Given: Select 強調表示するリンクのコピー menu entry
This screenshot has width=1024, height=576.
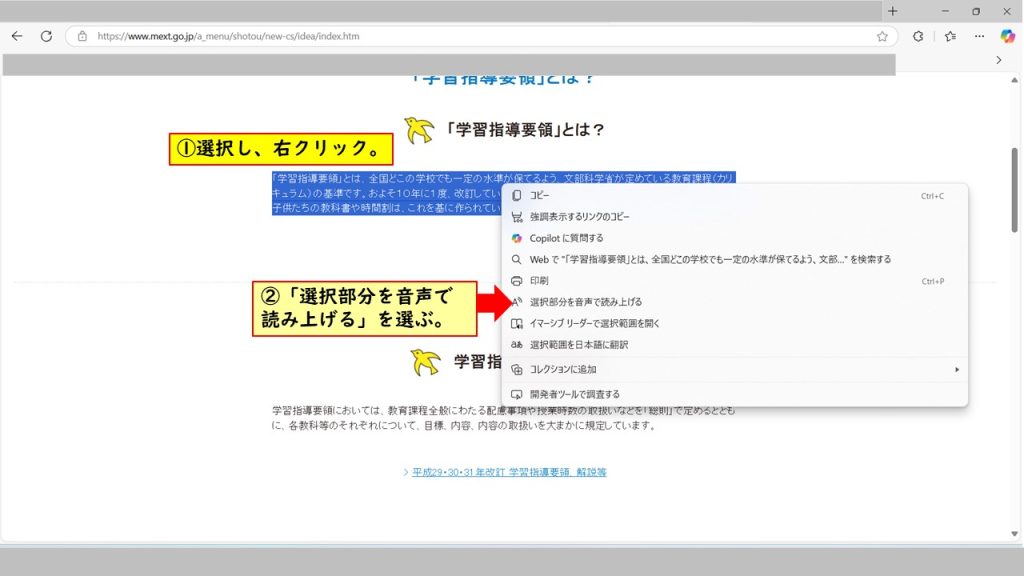Looking at the screenshot, I should click(580, 217).
